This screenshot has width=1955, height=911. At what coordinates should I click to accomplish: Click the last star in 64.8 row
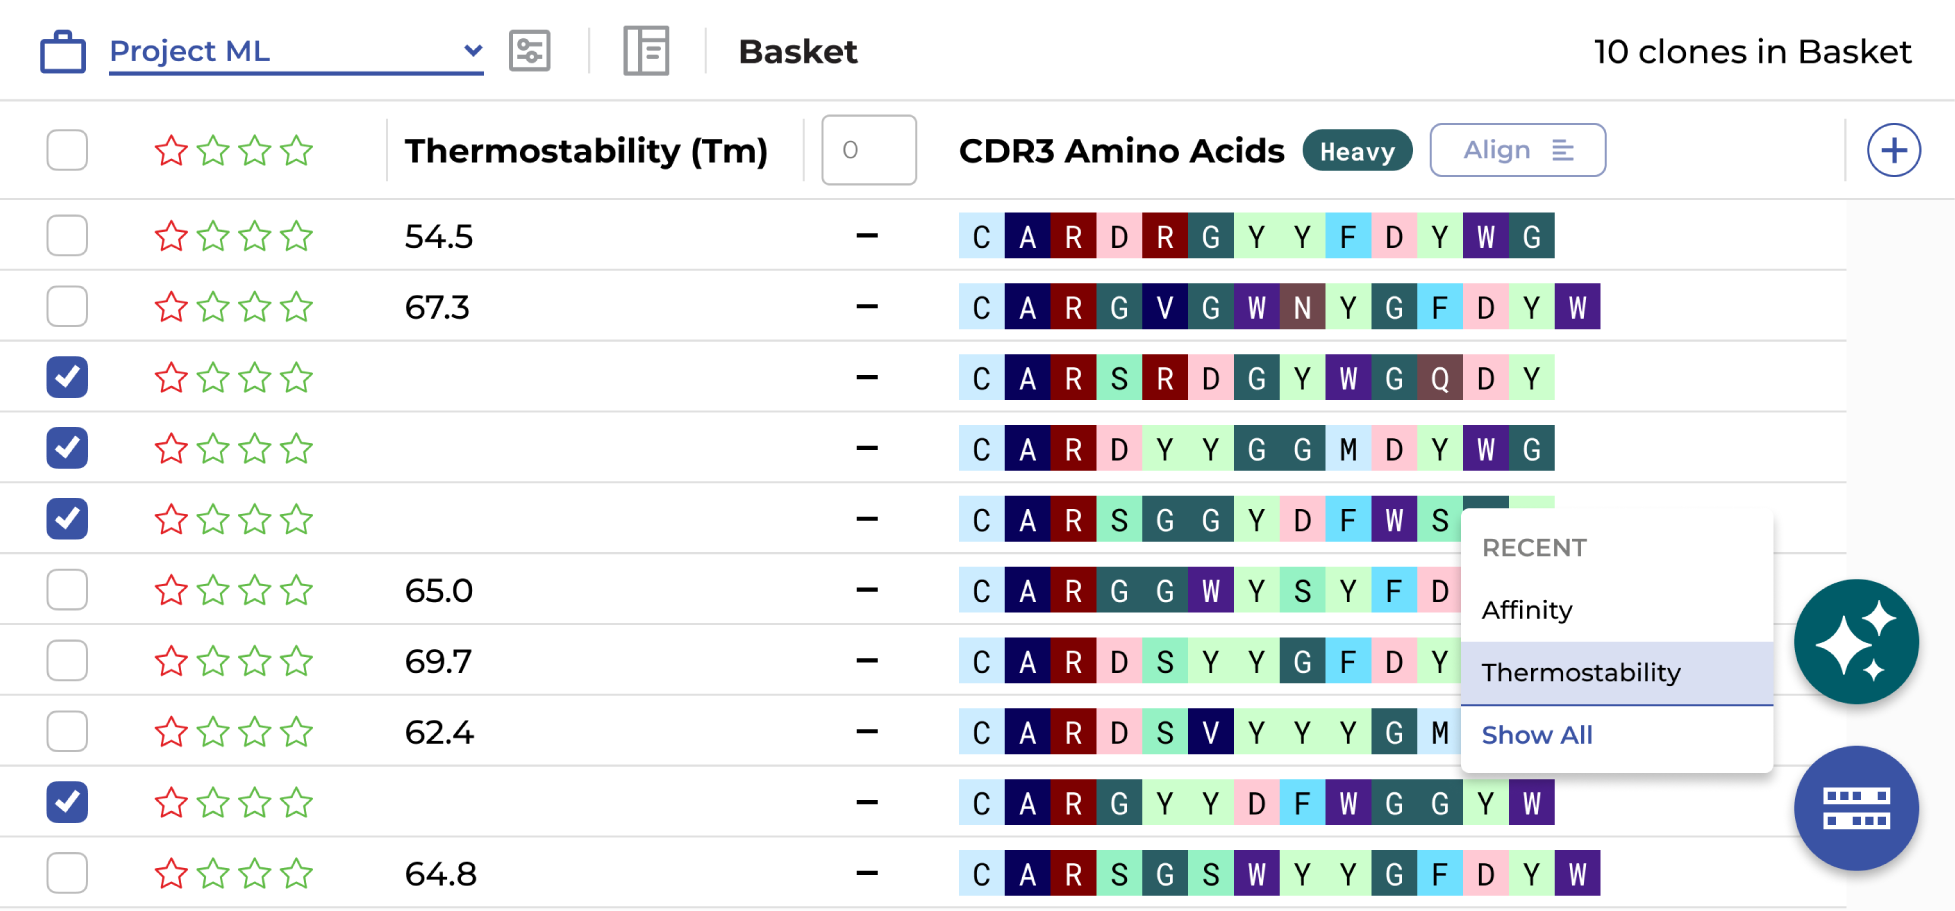click(x=297, y=873)
